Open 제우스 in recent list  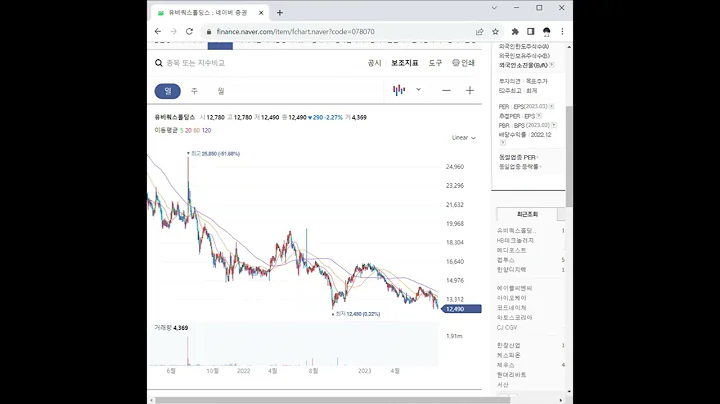pos(506,365)
